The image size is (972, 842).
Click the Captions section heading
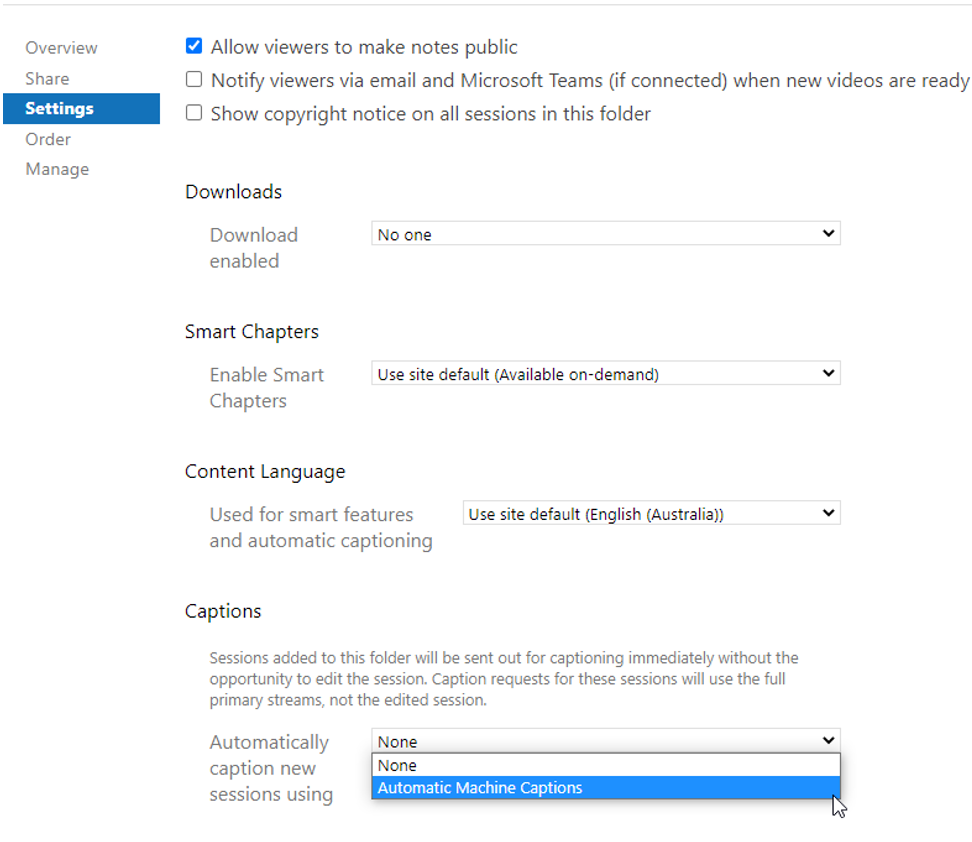pyautogui.click(x=223, y=611)
